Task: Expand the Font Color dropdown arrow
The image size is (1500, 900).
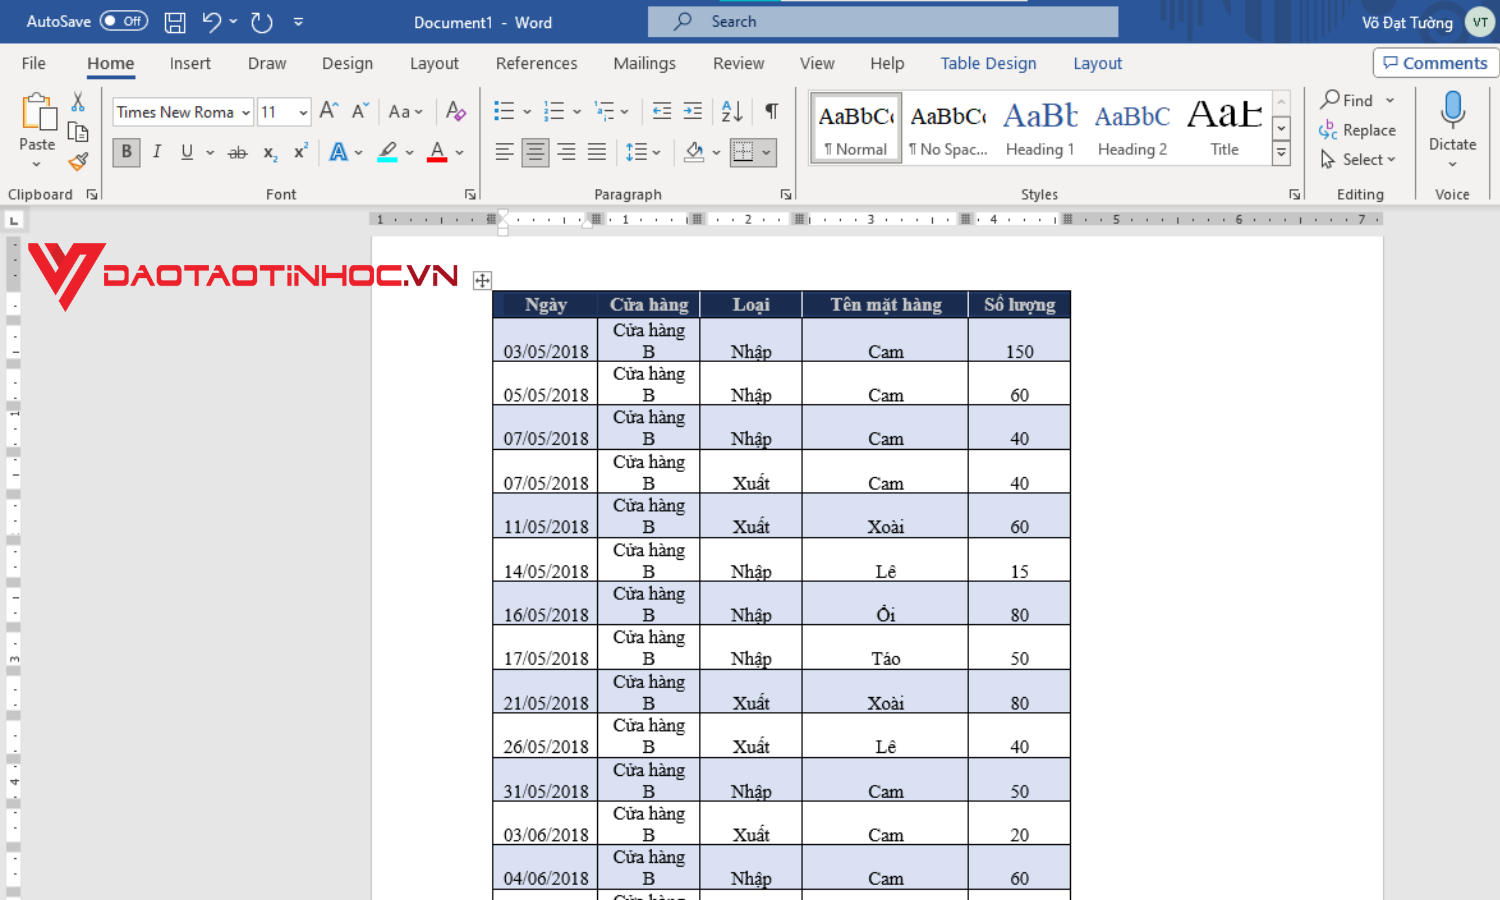Action: coord(458,152)
